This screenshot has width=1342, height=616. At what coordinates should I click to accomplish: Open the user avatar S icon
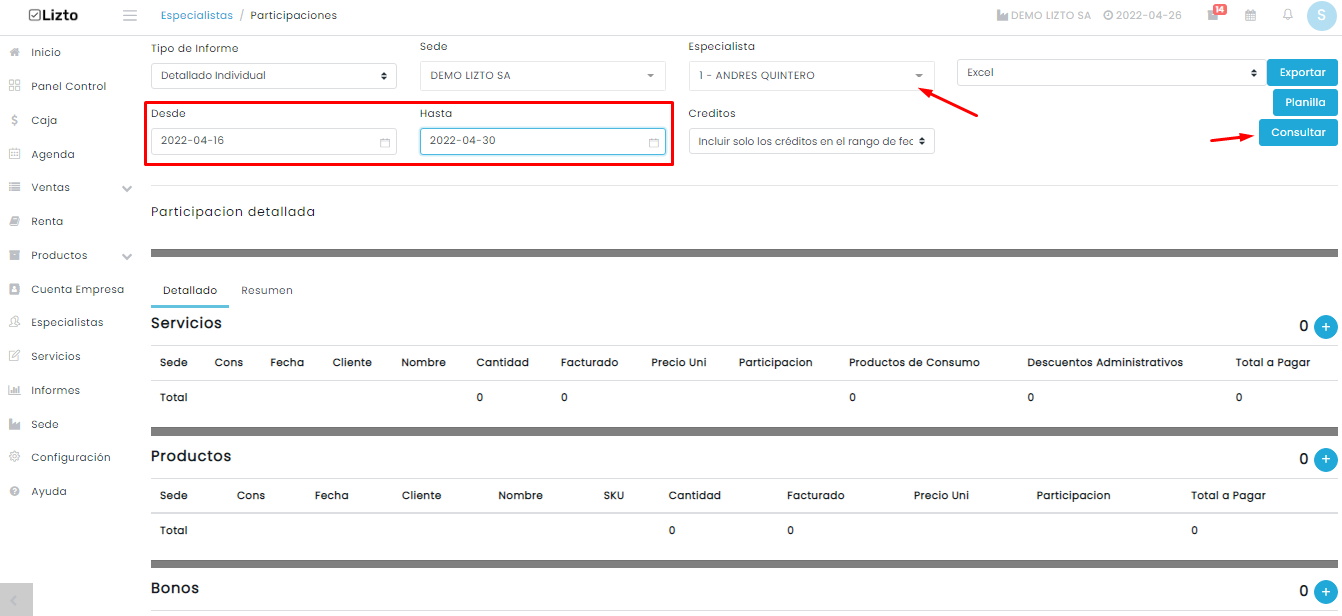point(1321,16)
